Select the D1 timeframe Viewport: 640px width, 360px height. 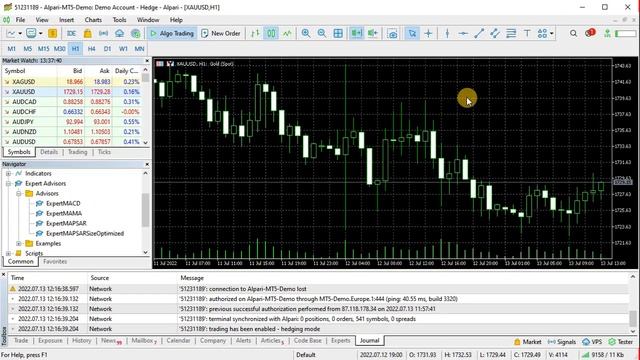107,49
